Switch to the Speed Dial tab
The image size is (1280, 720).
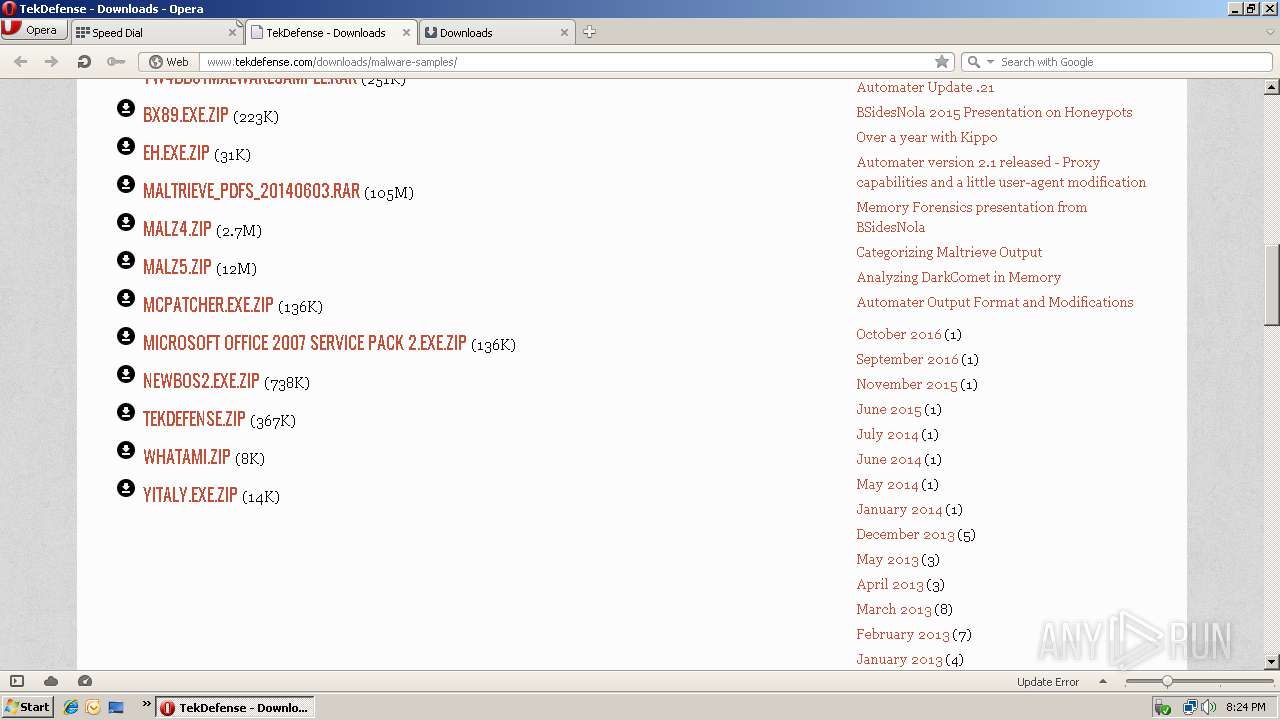[155, 32]
